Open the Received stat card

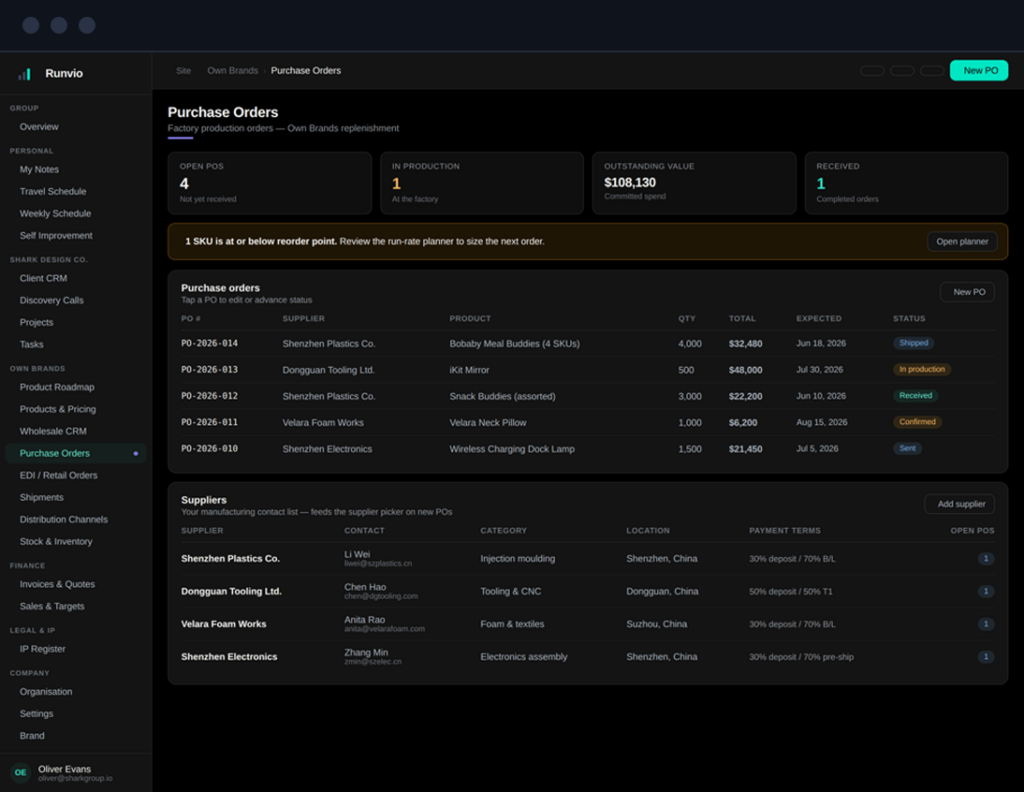(x=906, y=183)
